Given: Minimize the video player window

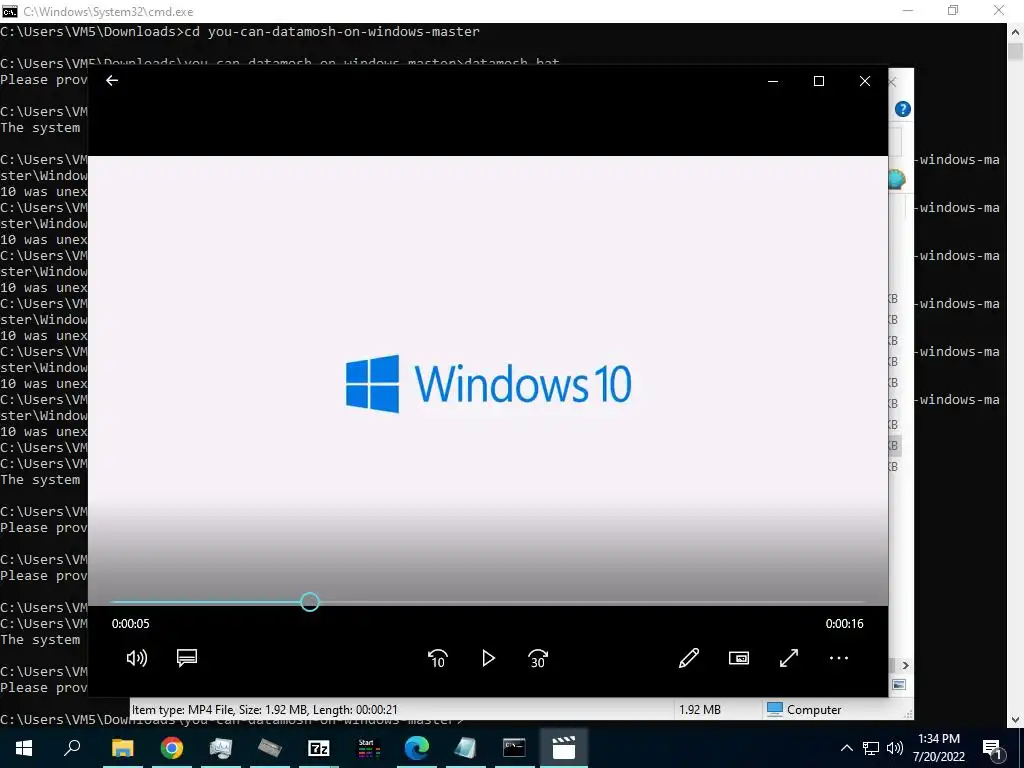Looking at the screenshot, I should click(x=773, y=81).
